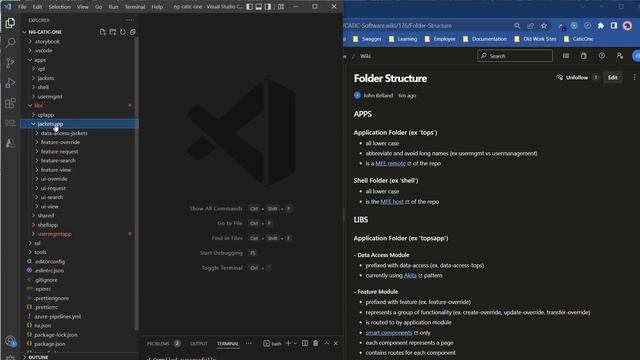
Task: Open the Accounts menu in activity bar
Action: (x=10, y=341)
